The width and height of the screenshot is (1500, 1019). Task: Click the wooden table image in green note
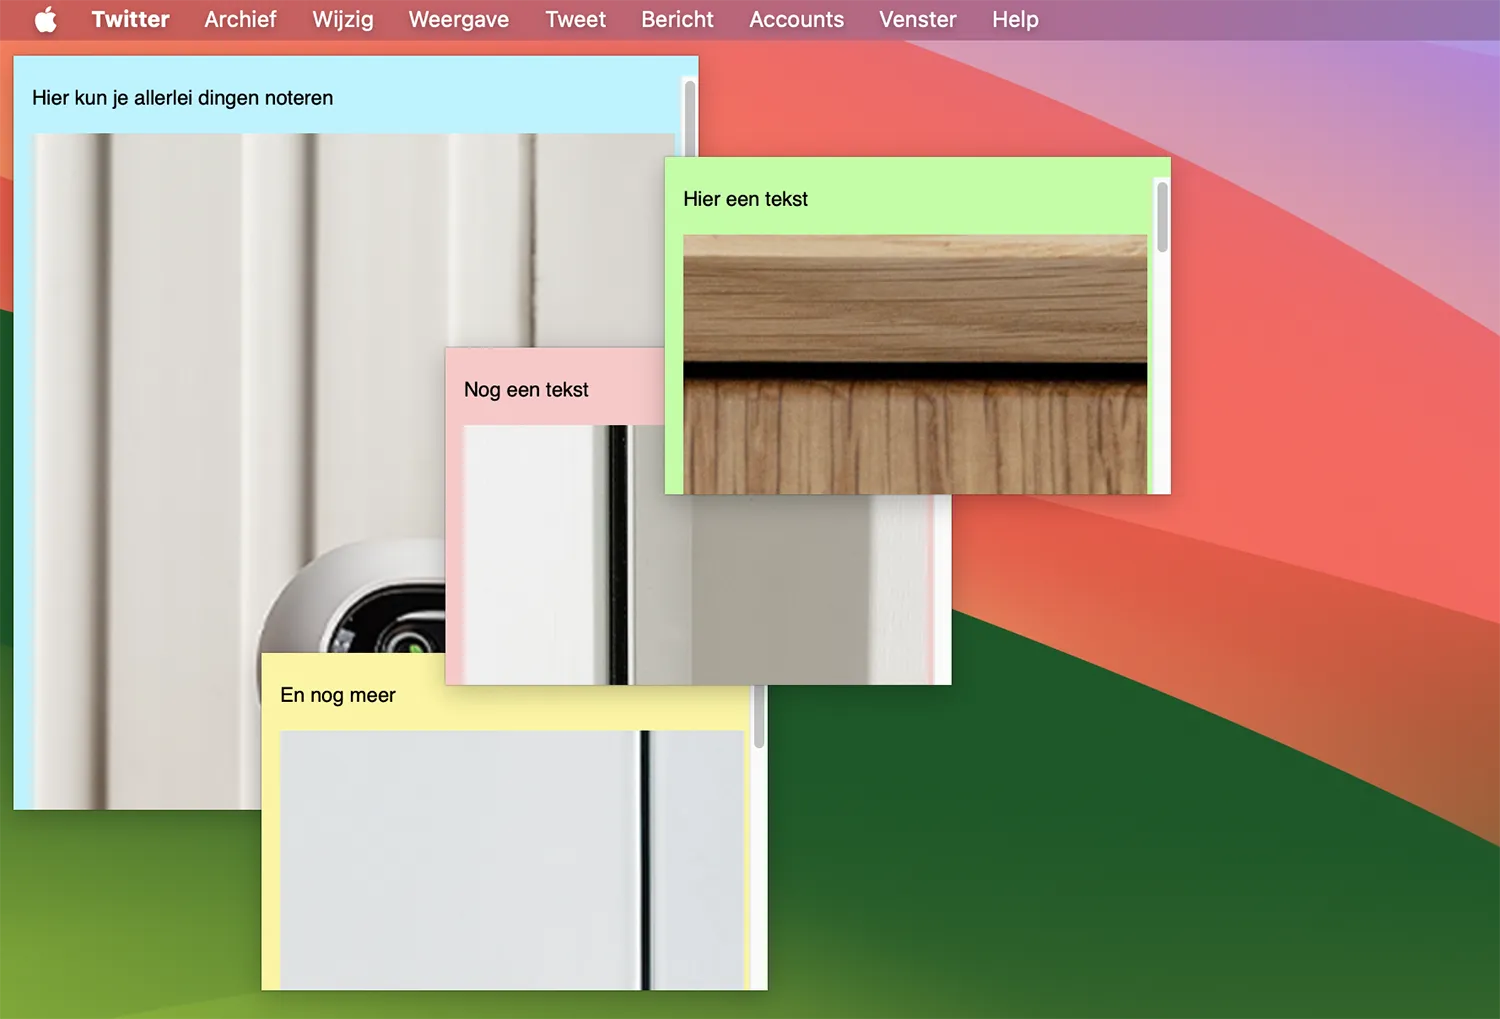(915, 364)
